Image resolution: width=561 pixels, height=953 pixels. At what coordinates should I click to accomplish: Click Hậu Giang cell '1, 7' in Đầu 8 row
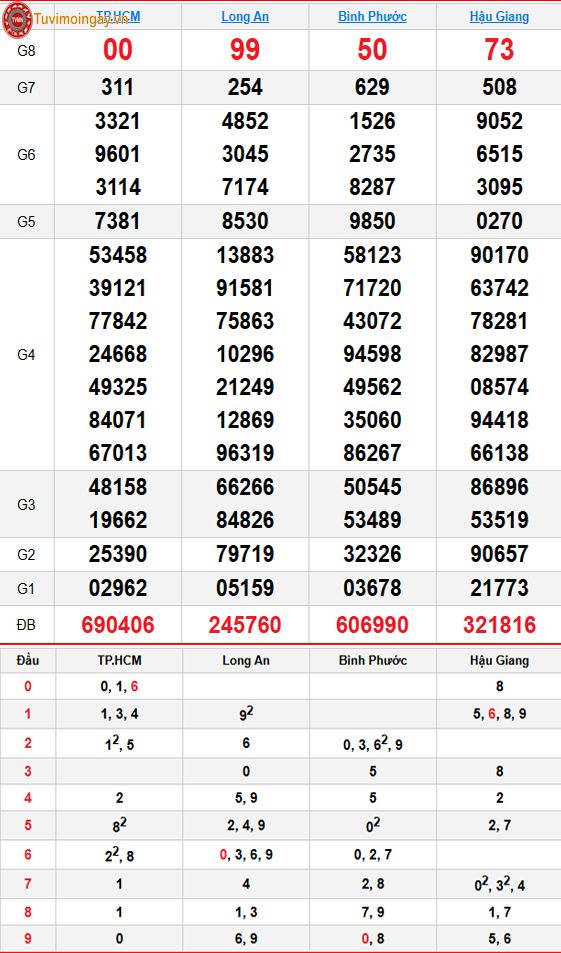(x=500, y=912)
